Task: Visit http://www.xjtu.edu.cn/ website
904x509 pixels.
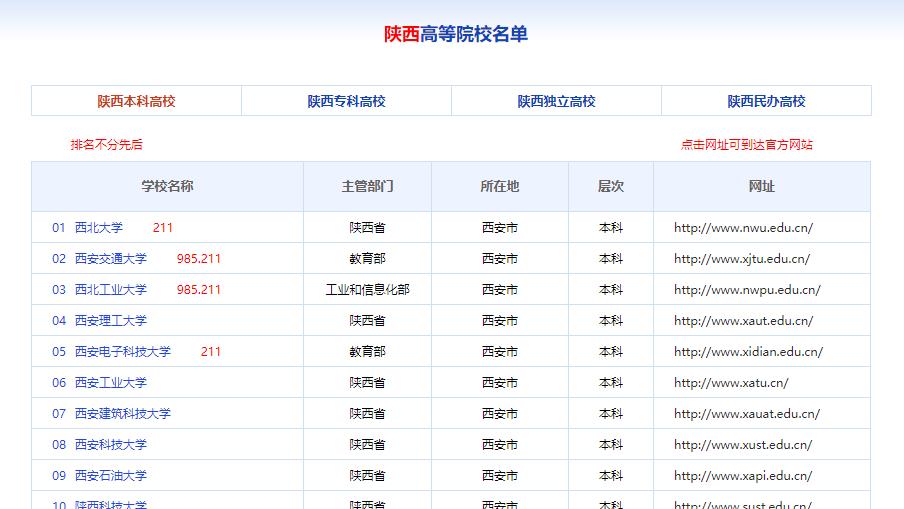Action: pos(742,259)
